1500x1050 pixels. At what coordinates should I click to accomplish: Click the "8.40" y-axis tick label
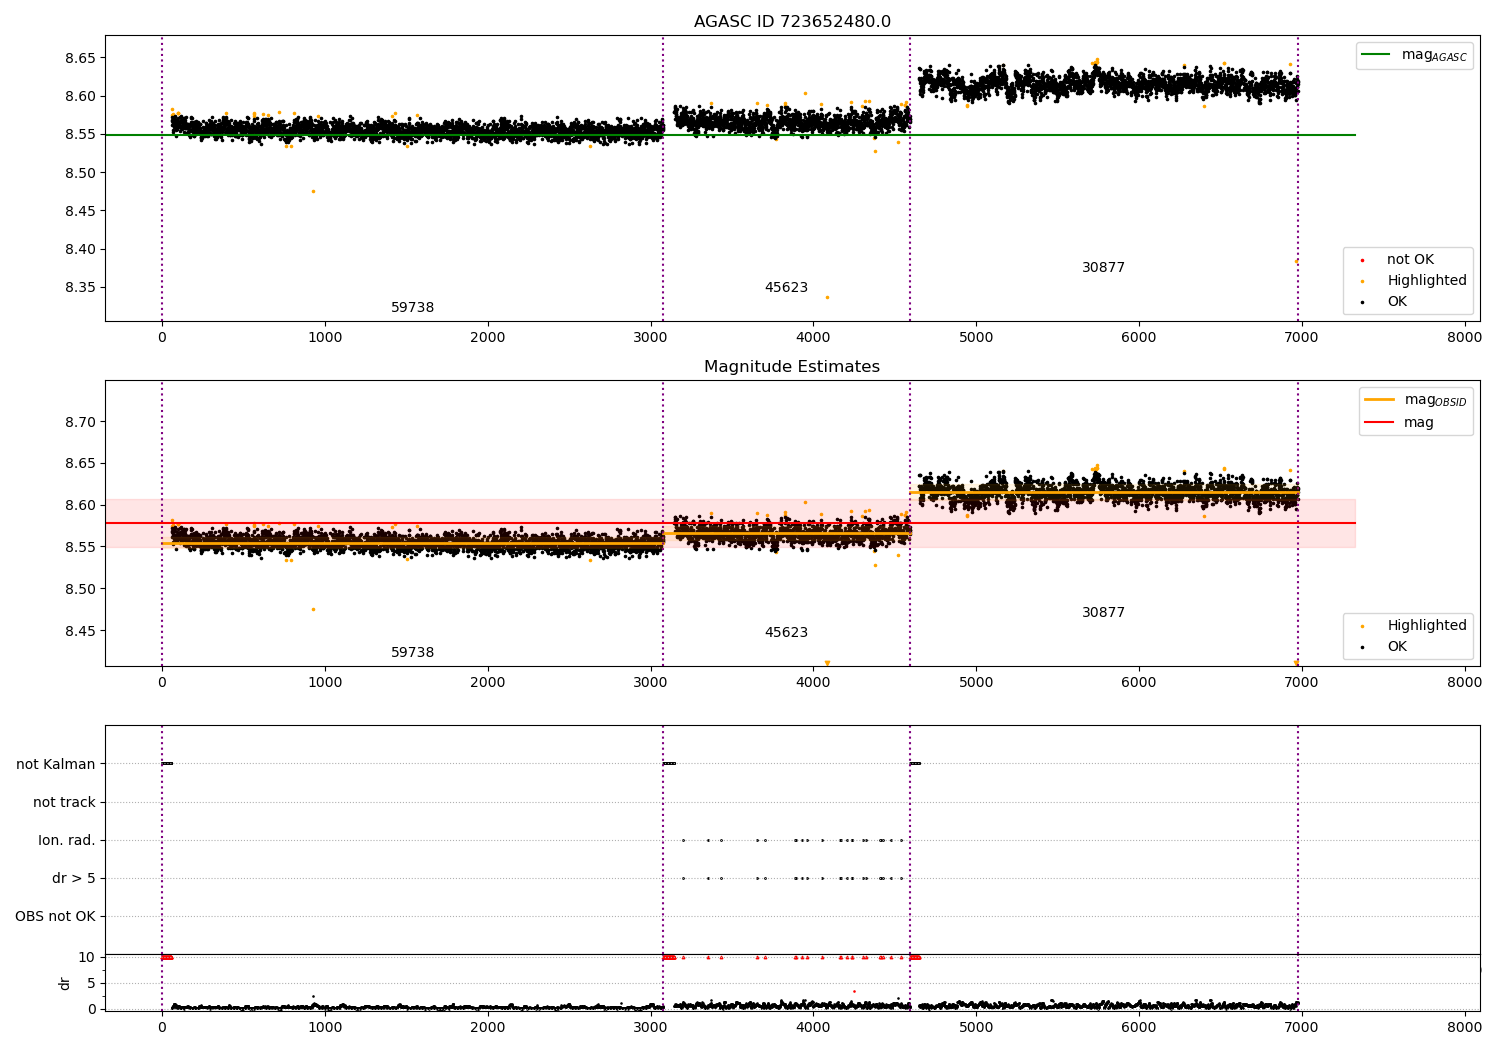tap(80, 250)
